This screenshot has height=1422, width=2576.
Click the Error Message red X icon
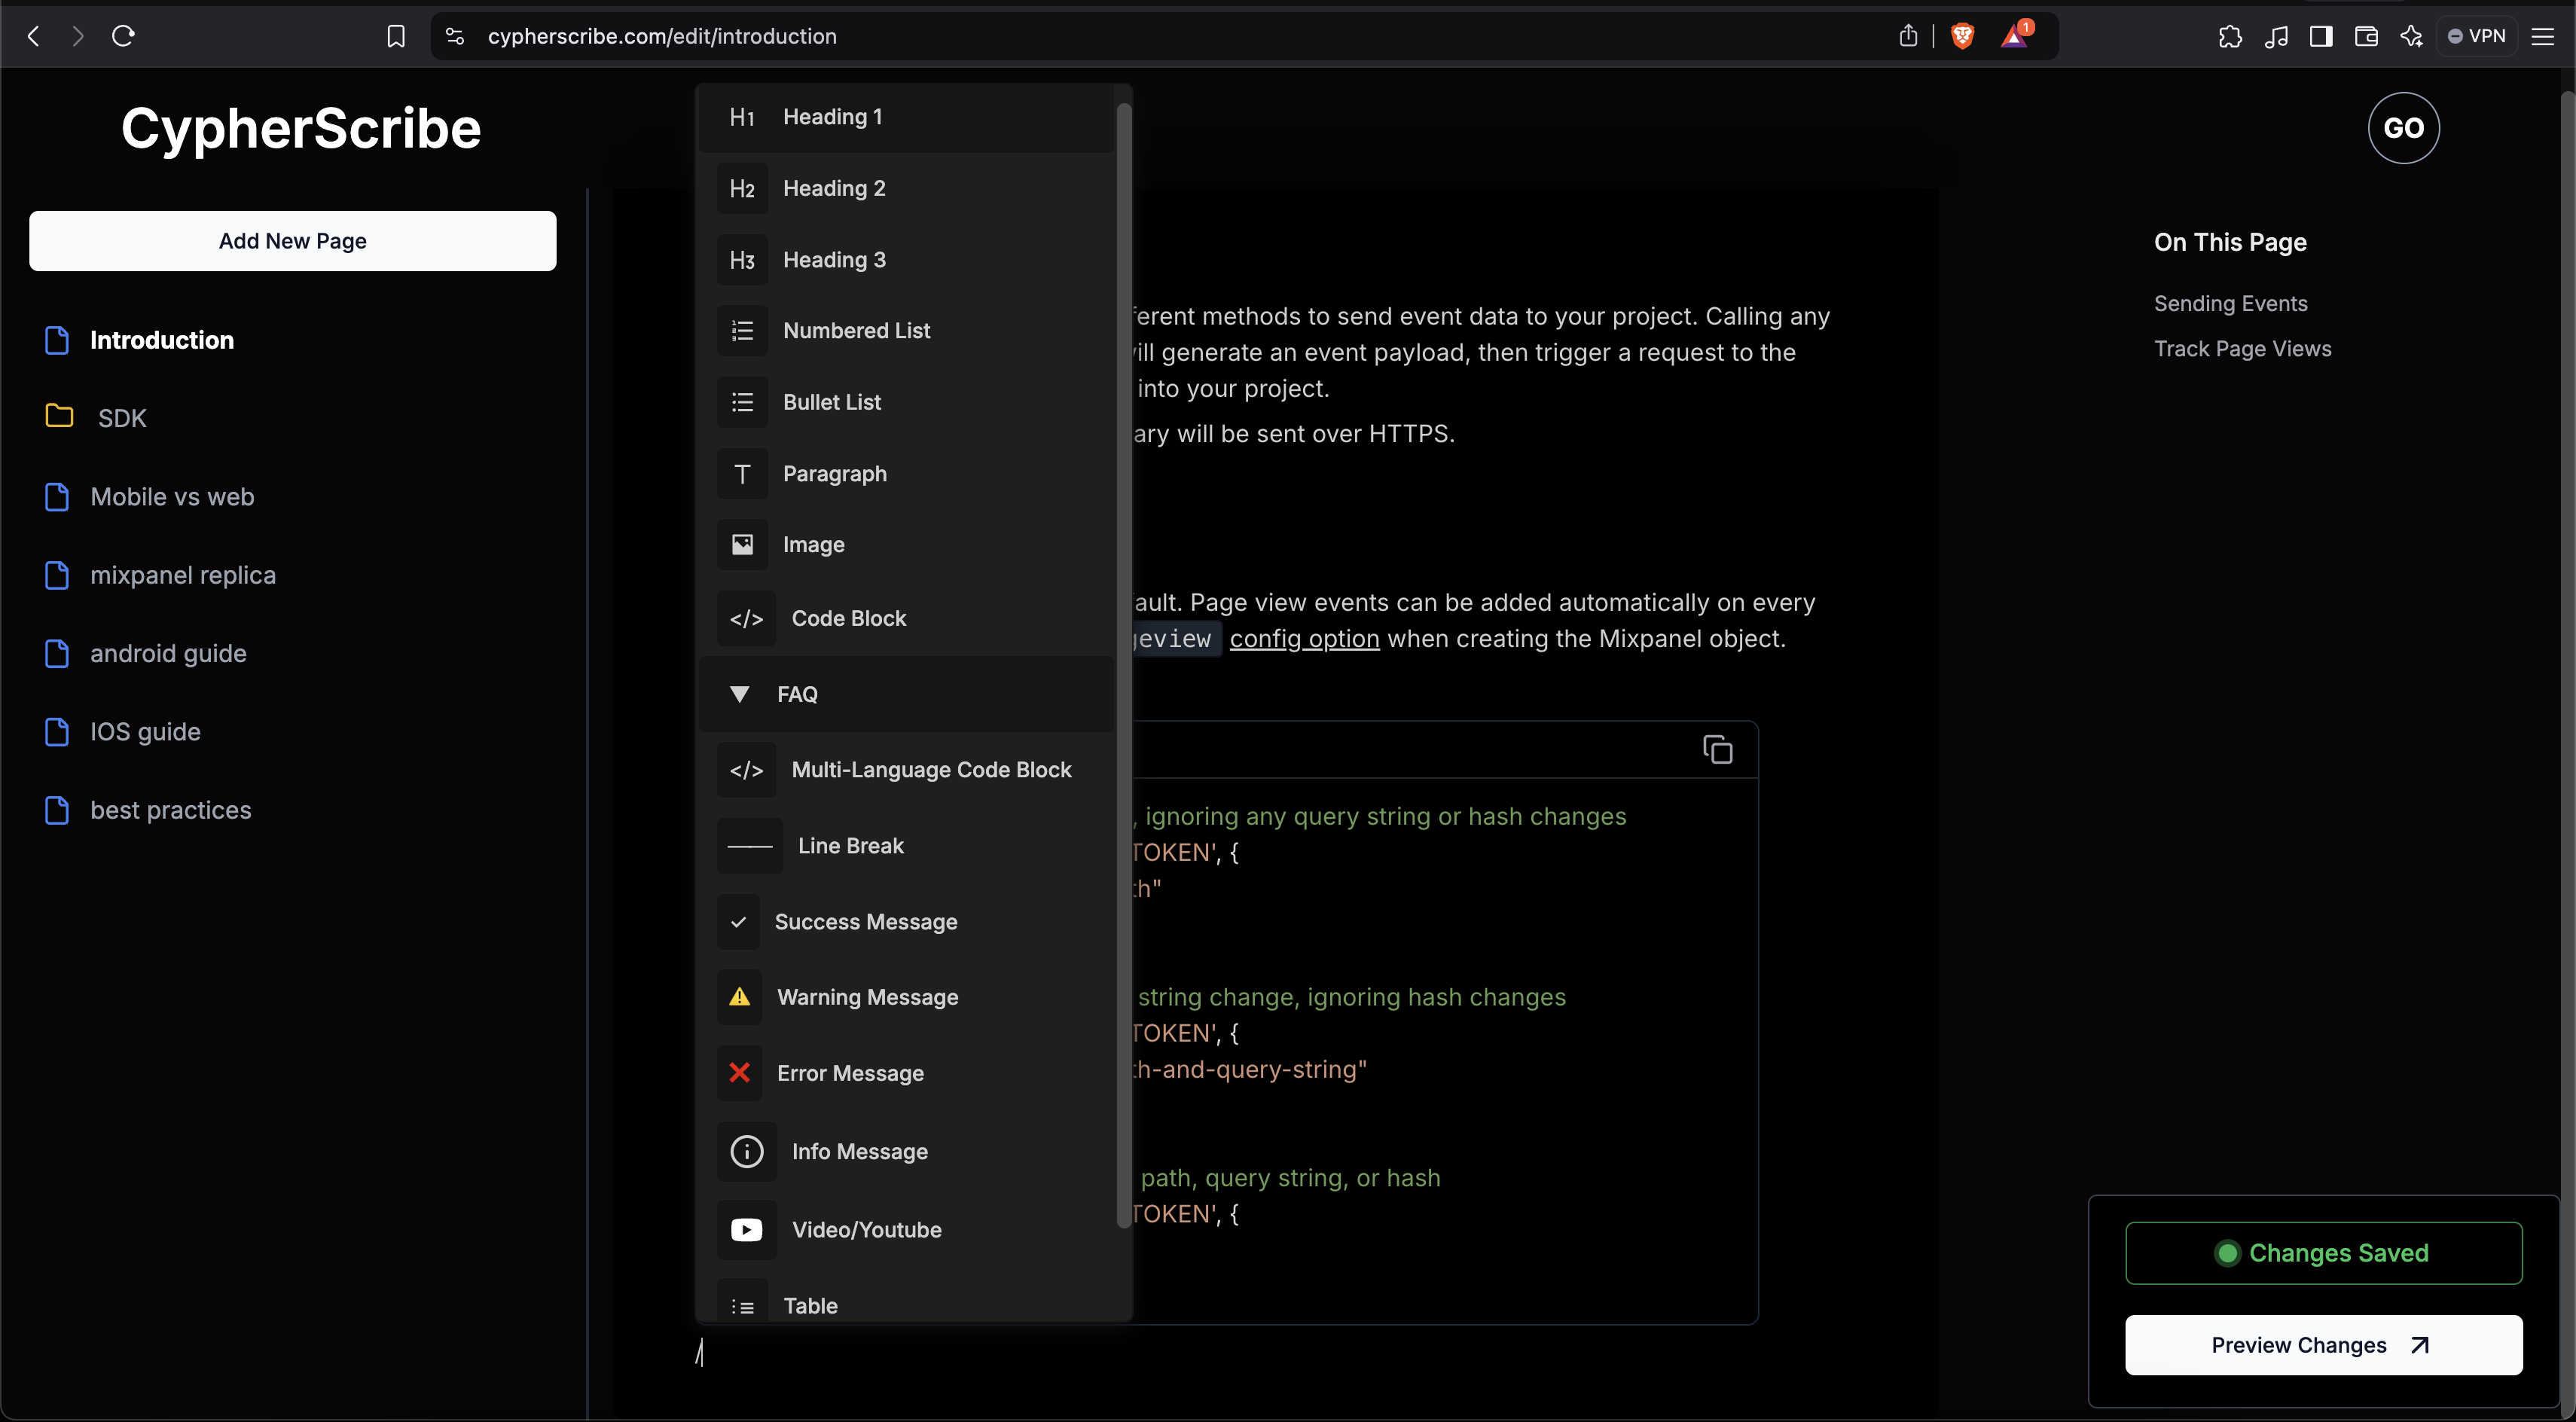(x=739, y=1073)
